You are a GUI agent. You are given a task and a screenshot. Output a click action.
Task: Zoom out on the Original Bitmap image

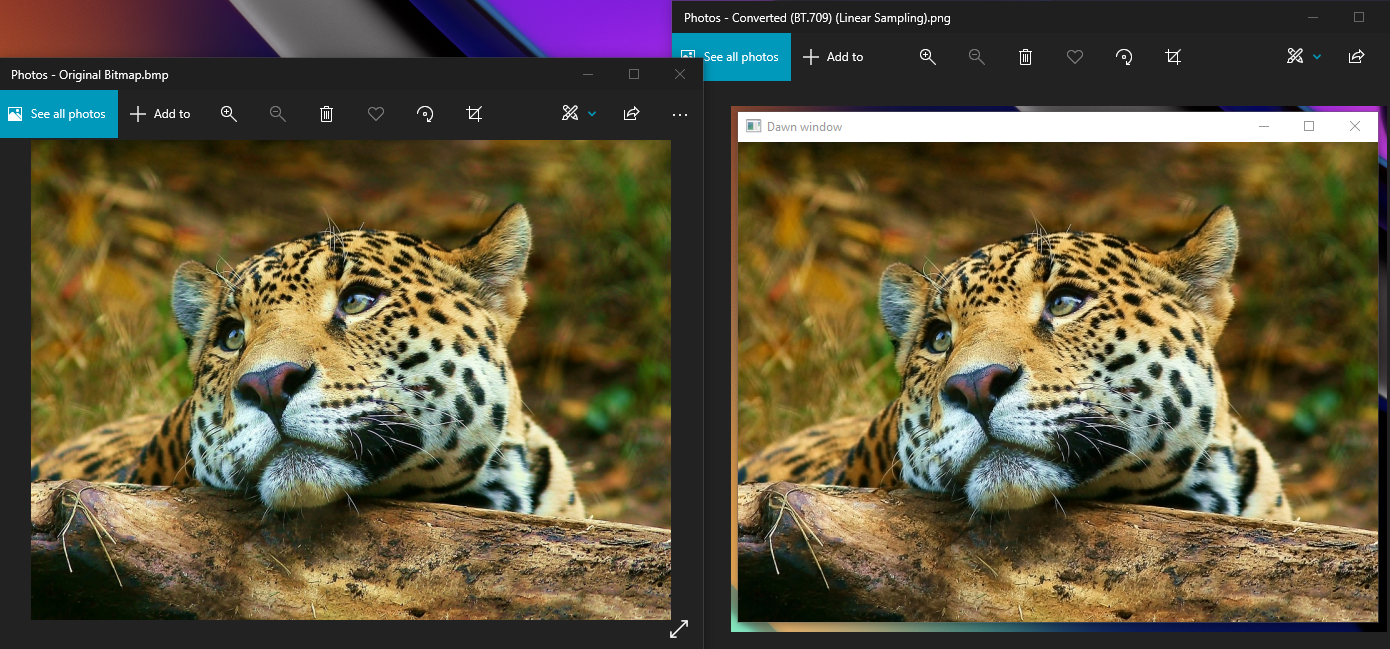click(277, 114)
